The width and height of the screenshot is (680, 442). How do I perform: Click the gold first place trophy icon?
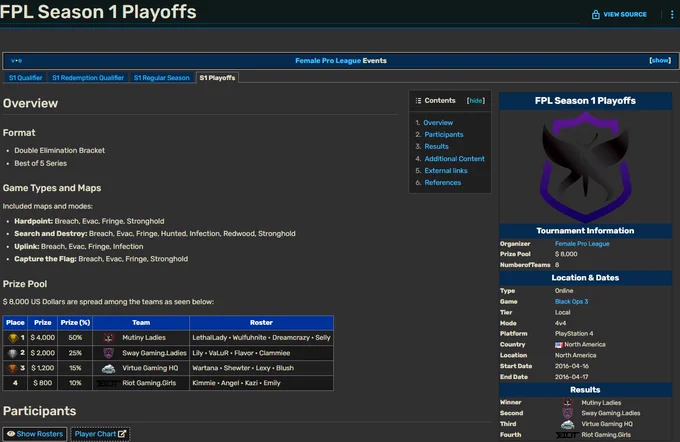pyautogui.click(x=13, y=337)
